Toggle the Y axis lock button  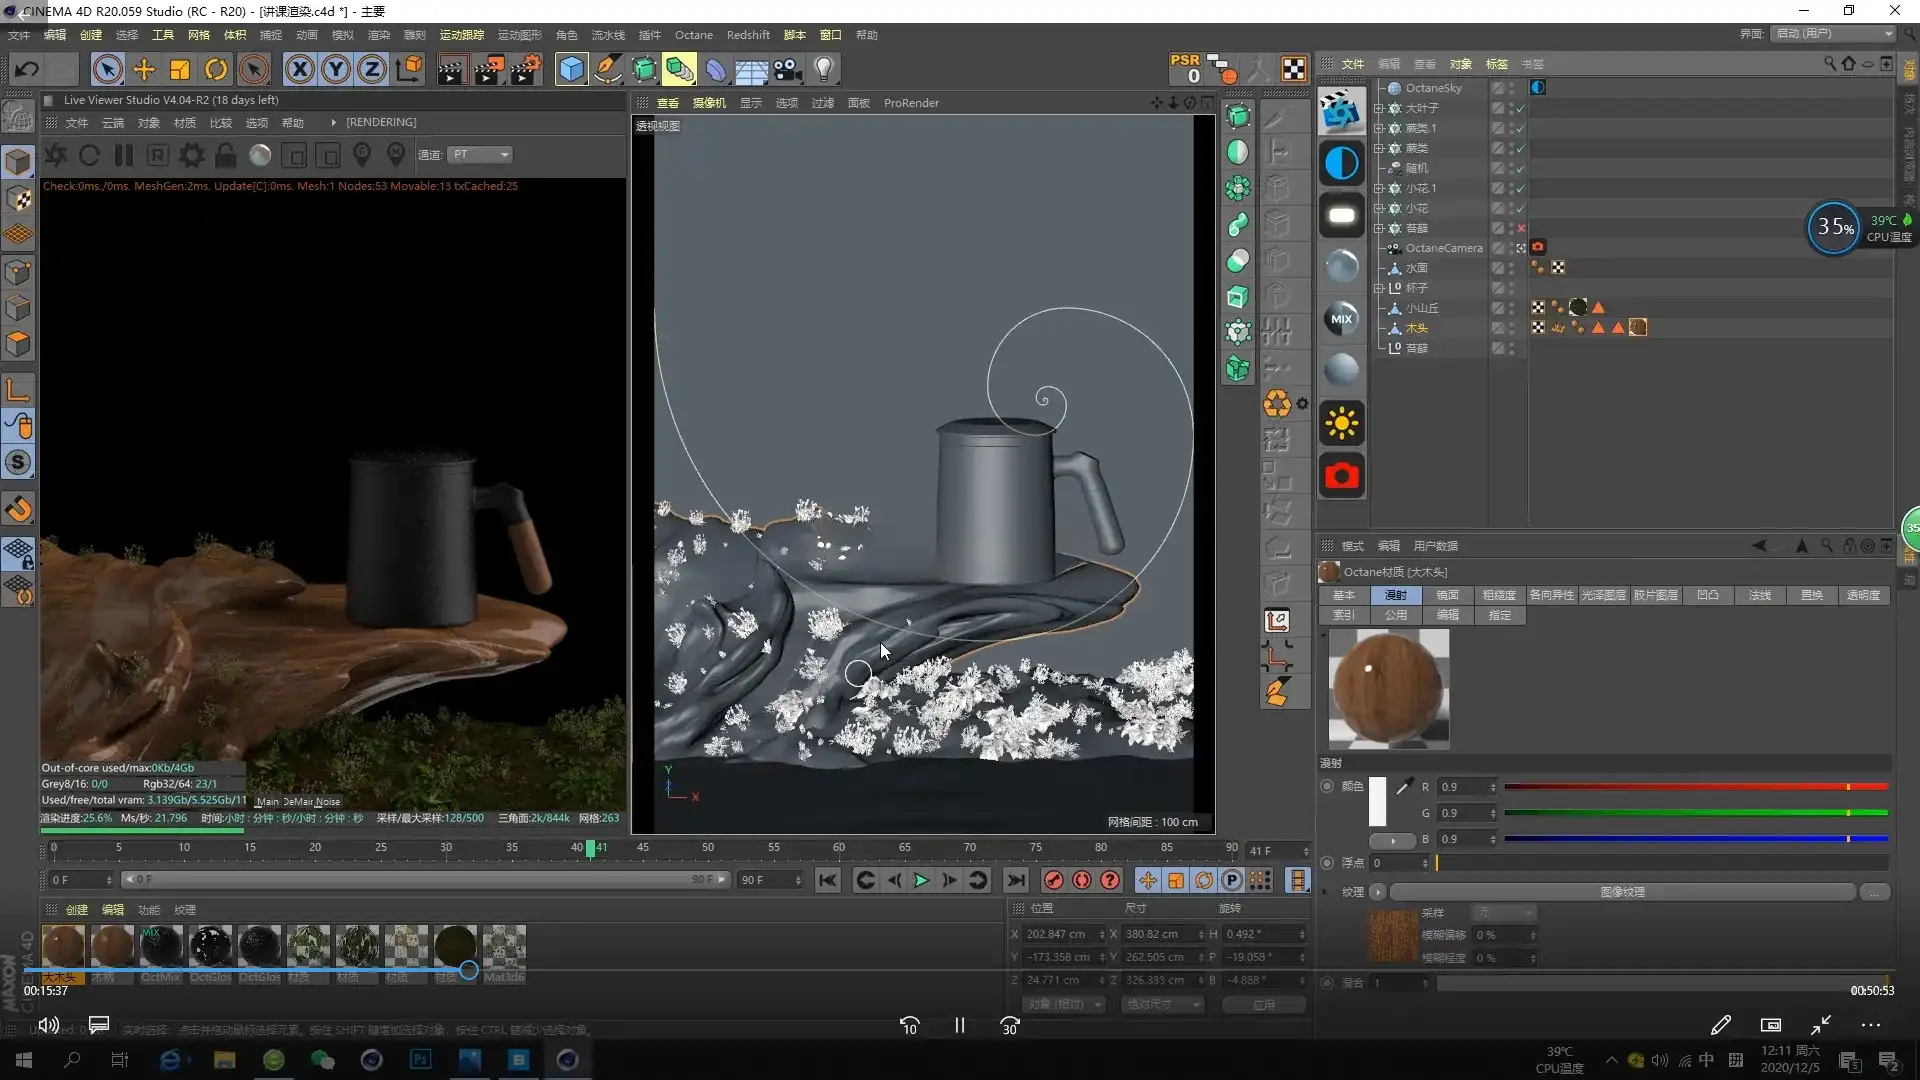click(x=335, y=69)
